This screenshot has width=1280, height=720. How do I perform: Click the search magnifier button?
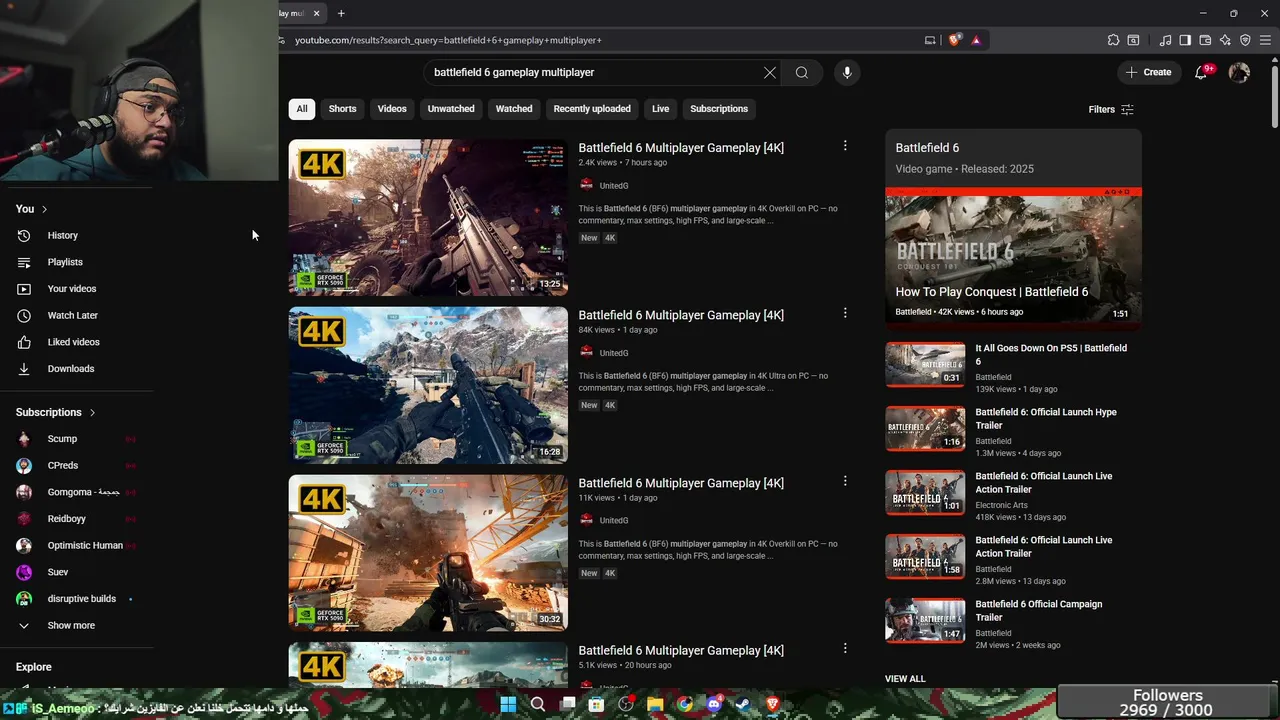pos(802,72)
